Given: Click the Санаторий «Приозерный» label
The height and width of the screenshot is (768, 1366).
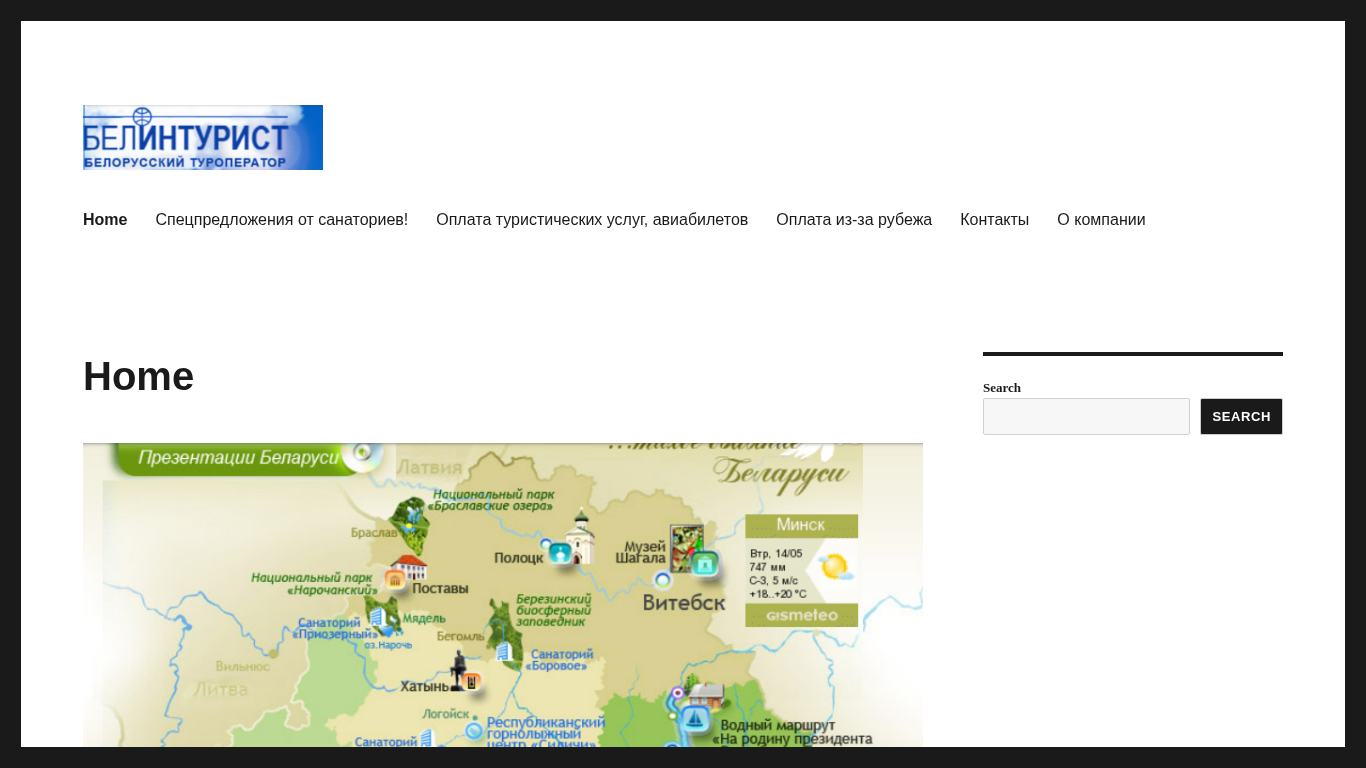Looking at the screenshot, I should [335, 629].
